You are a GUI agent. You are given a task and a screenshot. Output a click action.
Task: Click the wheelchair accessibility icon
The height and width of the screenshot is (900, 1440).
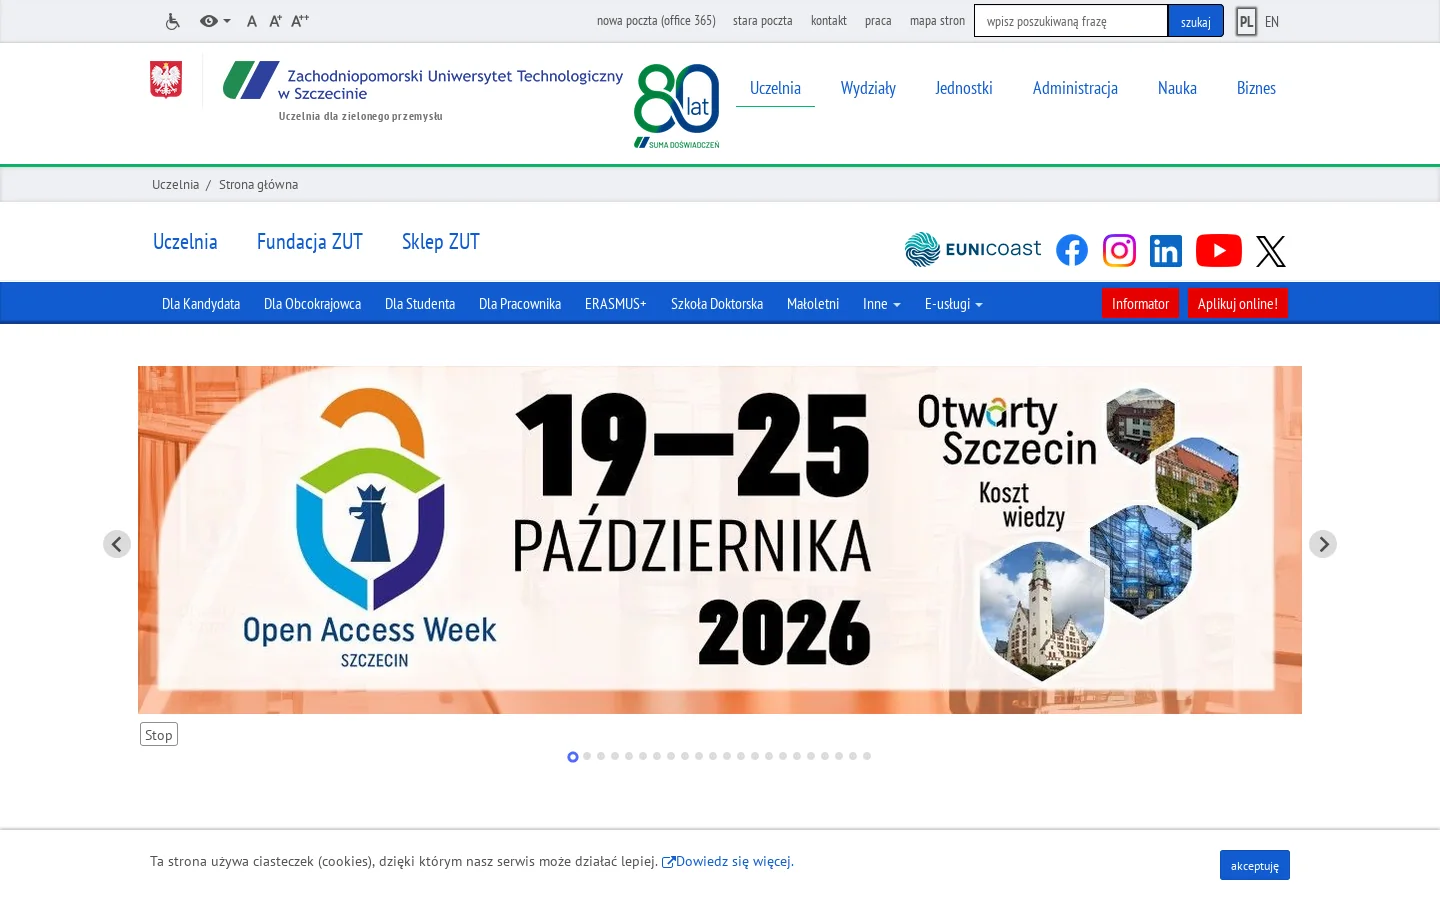click(x=173, y=21)
